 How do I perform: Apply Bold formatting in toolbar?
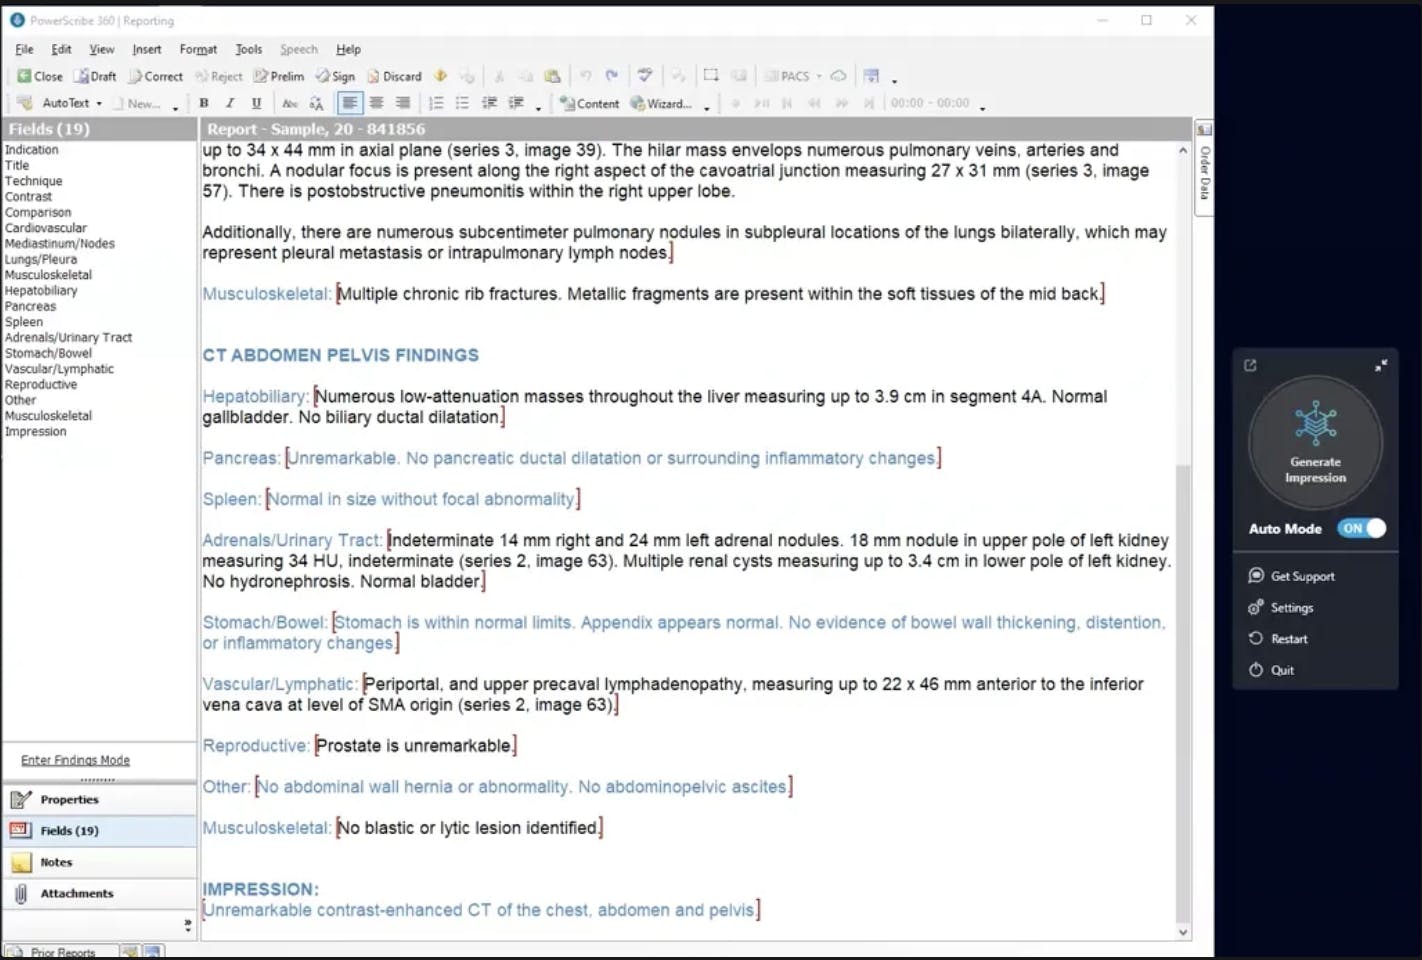(204, 103)
